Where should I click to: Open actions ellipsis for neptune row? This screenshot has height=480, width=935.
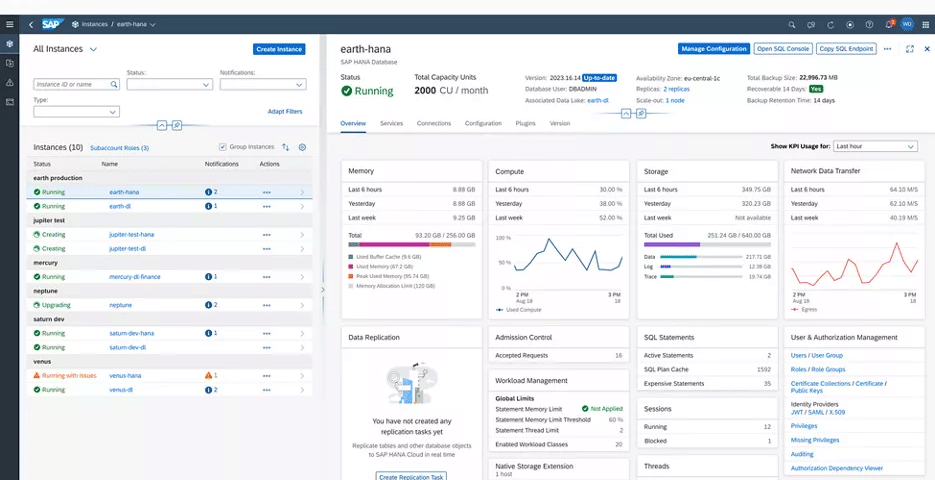[x=267, y=305]
